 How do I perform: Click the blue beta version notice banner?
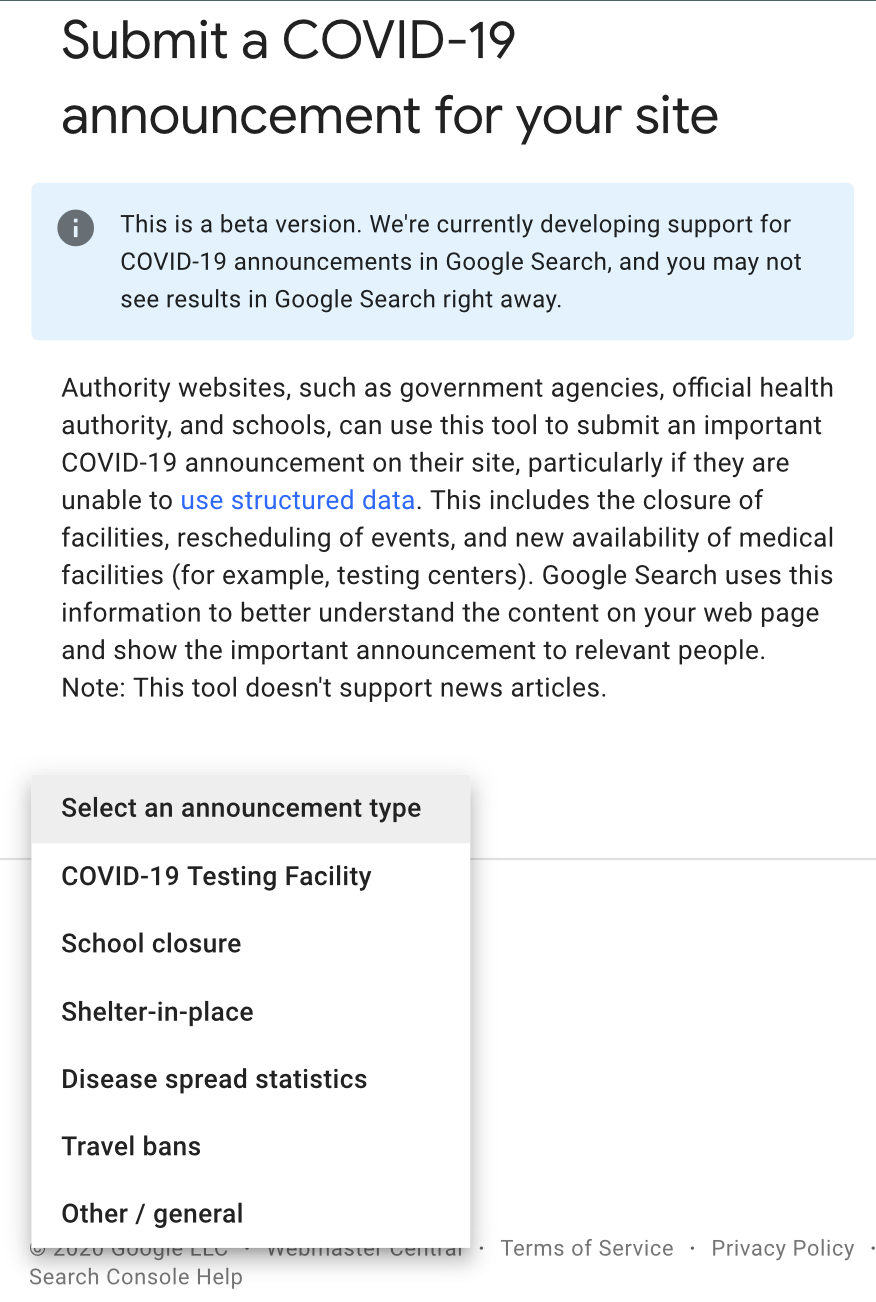click(x=443, y=261)
